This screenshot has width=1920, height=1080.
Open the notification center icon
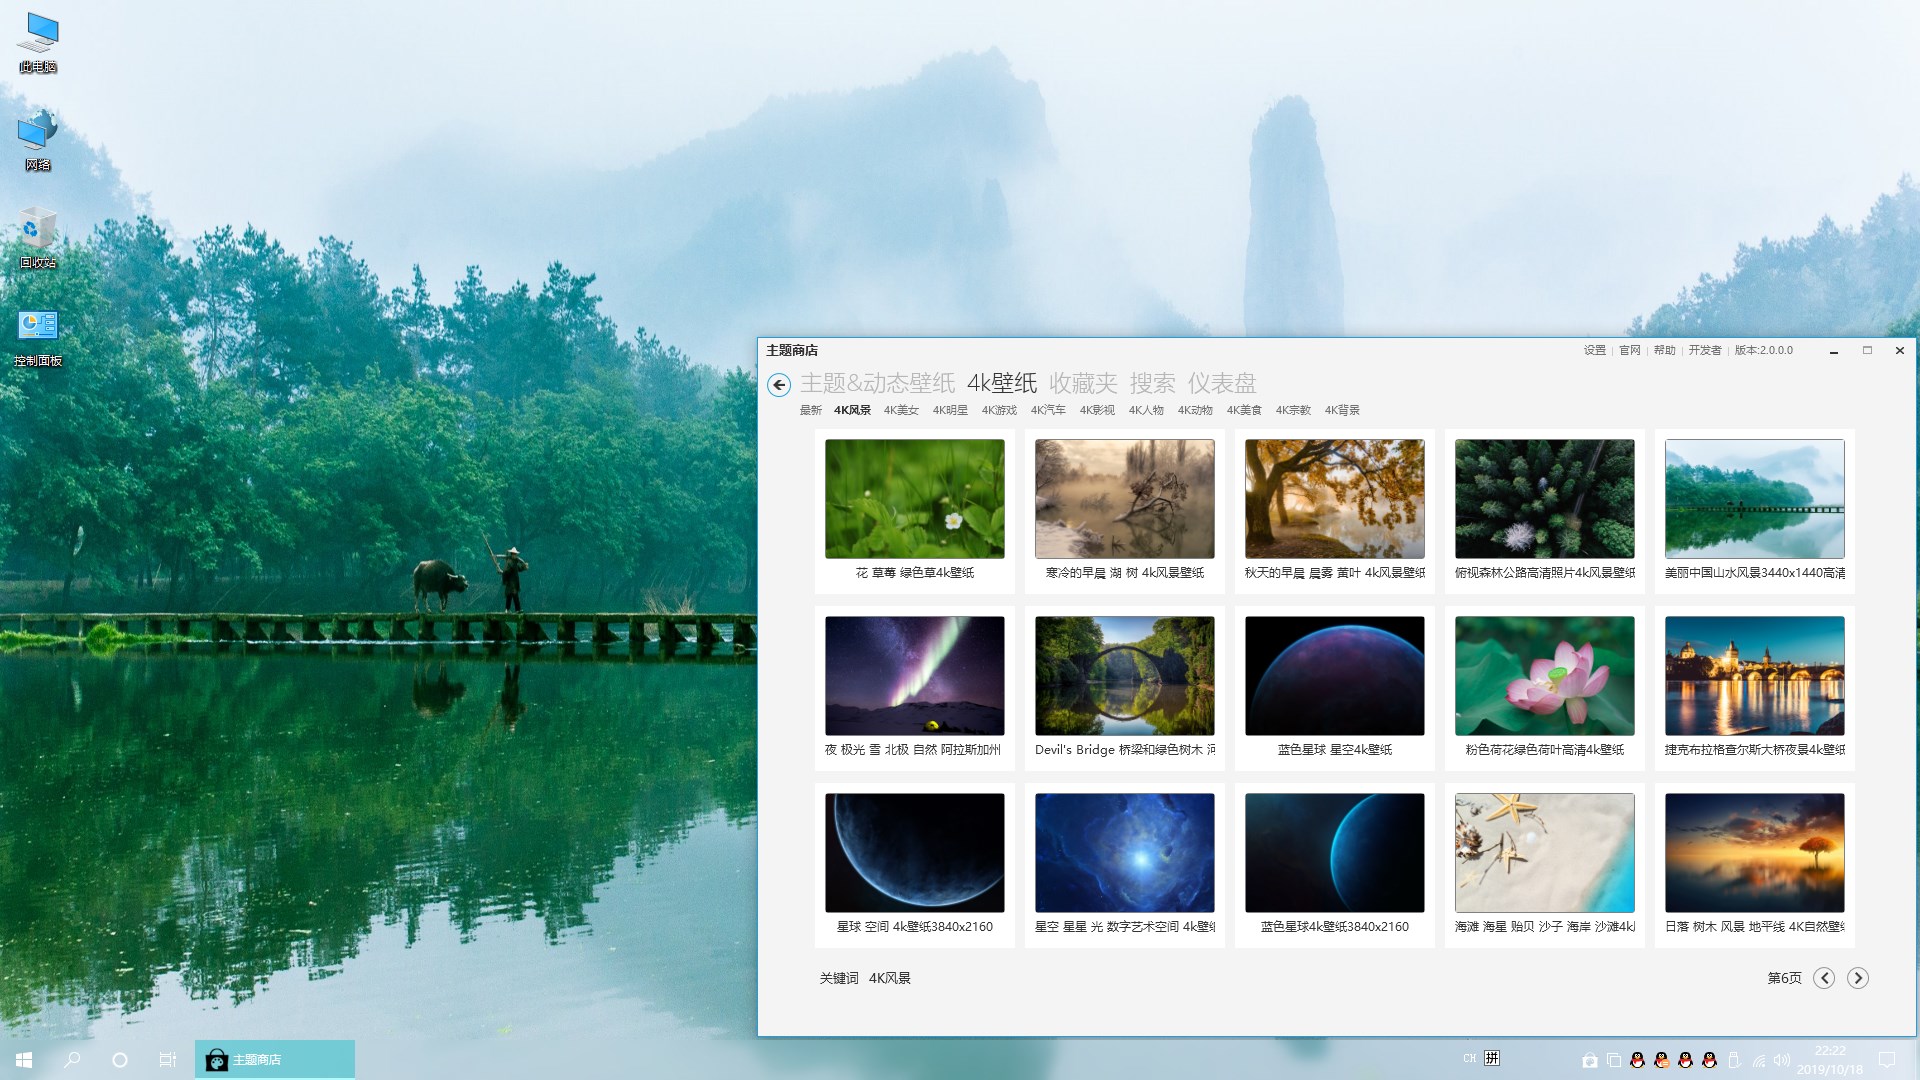(x=1887, y=1060)
